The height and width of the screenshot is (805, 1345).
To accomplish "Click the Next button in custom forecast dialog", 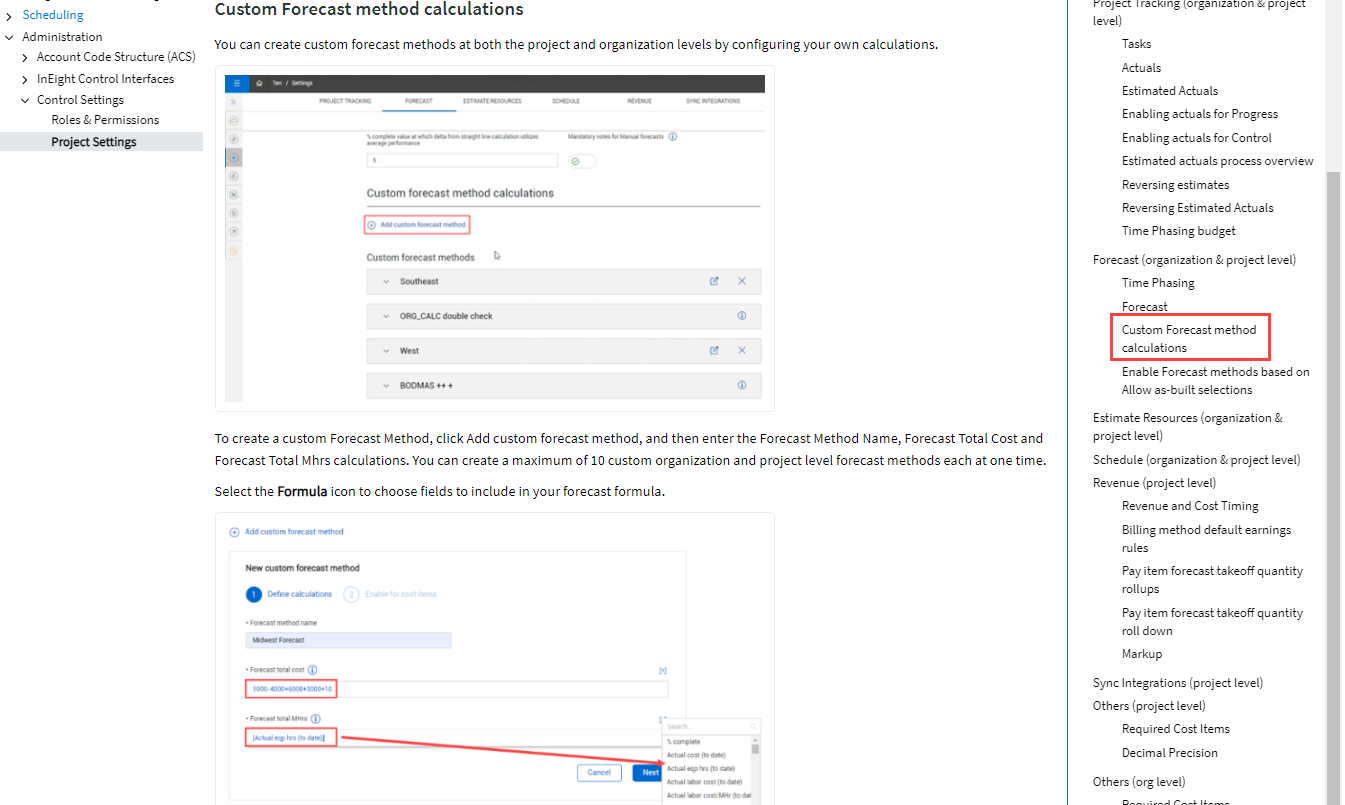I will pos(649,772).
